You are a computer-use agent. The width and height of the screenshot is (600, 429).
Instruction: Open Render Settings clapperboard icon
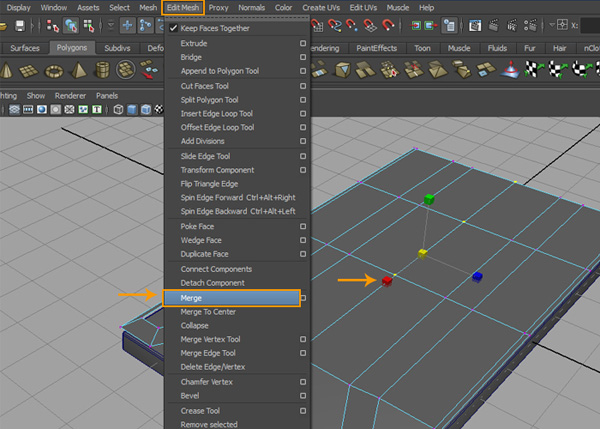tap(530, 26)
